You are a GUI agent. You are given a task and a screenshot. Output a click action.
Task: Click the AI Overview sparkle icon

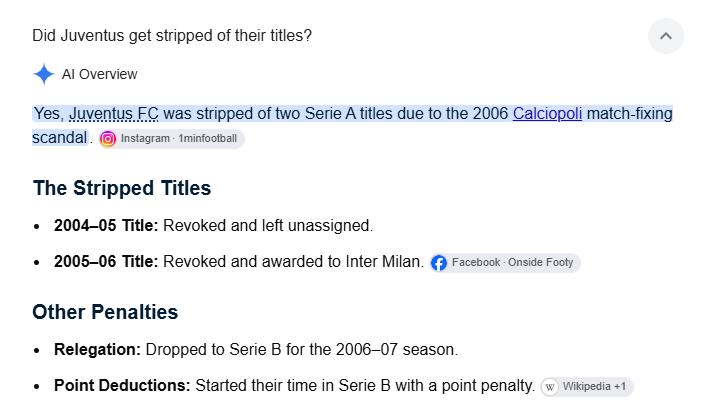click(44, 74)
